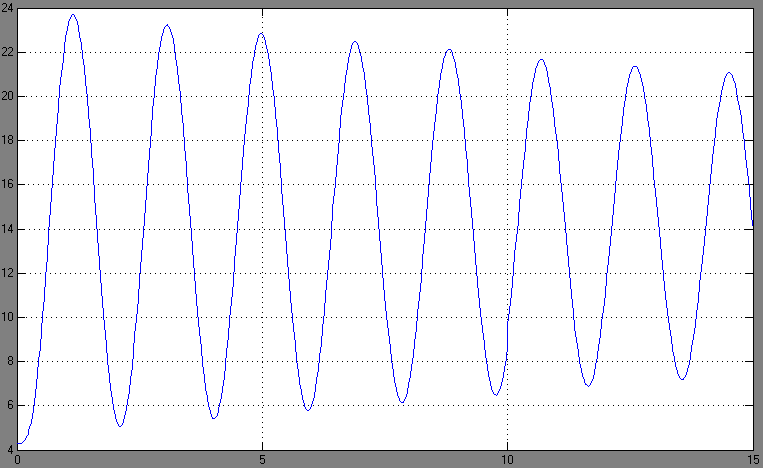
Task: Click the curve peak at time 5
Action: [x=261, y=33]
